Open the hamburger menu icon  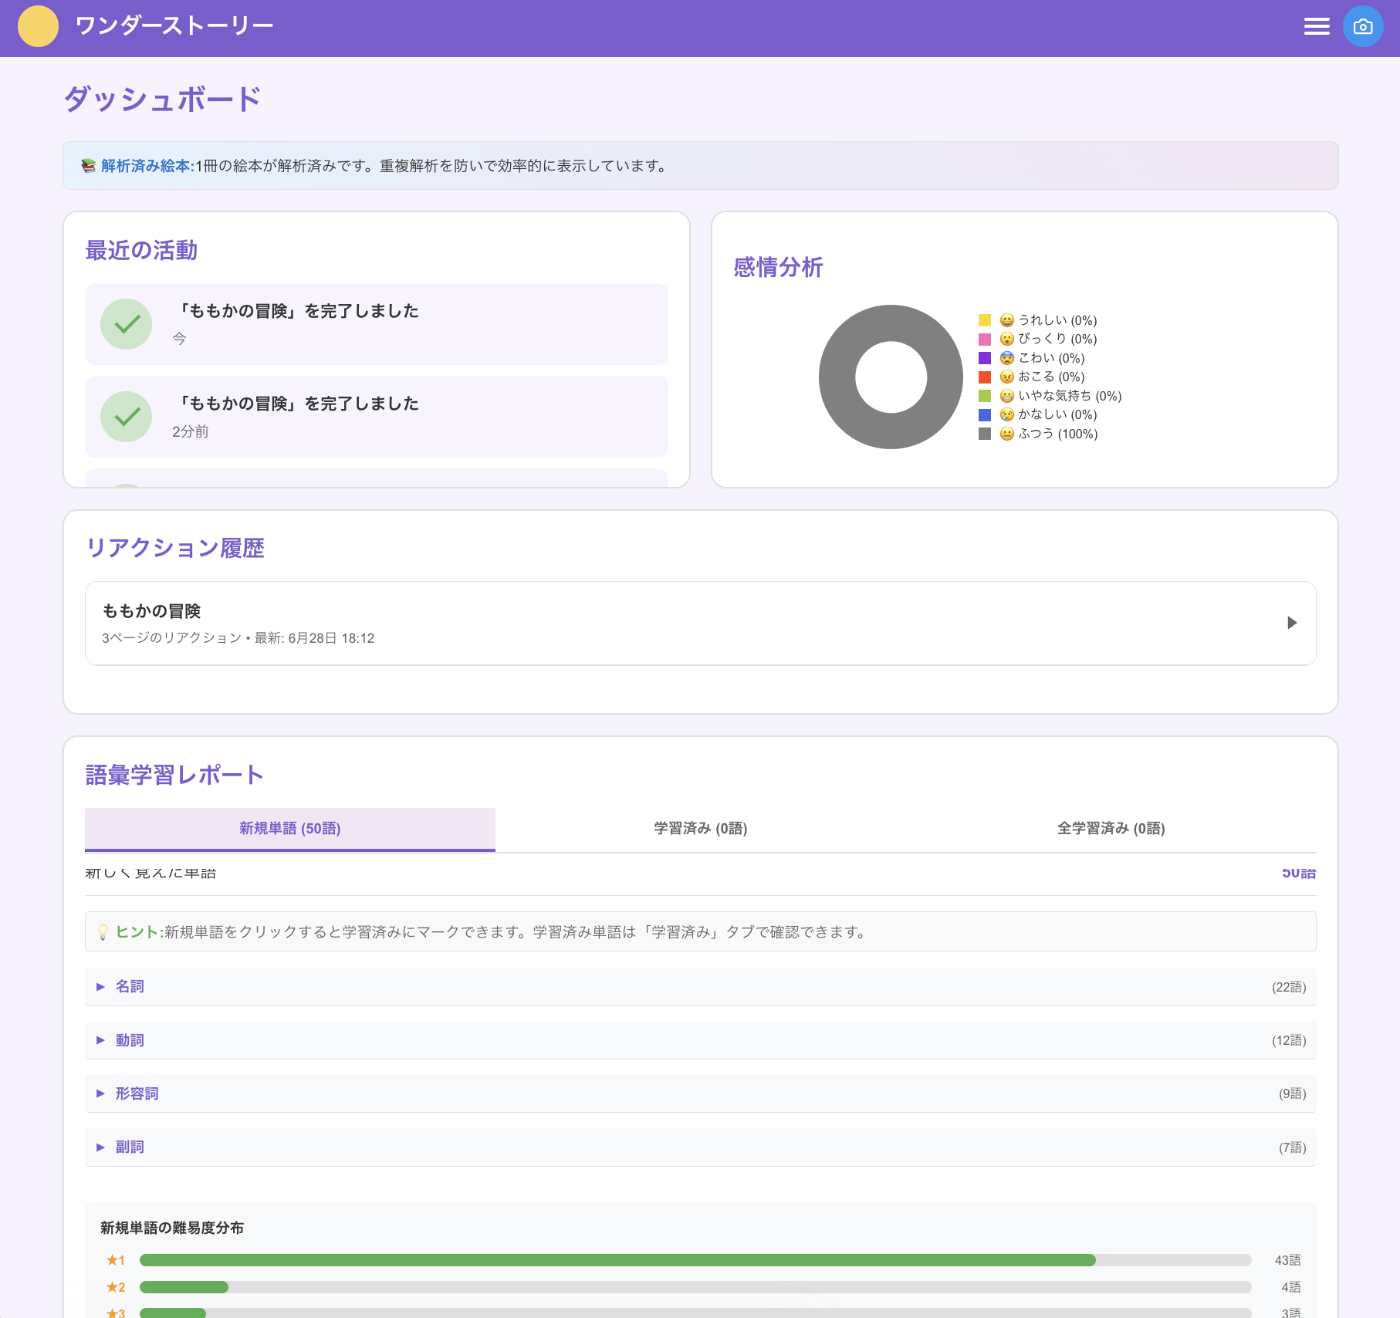1316,27
